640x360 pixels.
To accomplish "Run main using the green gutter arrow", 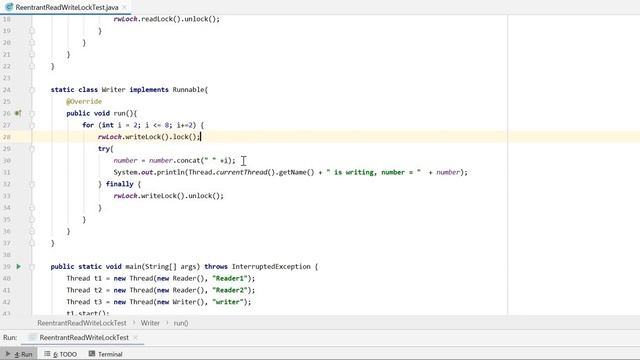I will pos(18,267).
